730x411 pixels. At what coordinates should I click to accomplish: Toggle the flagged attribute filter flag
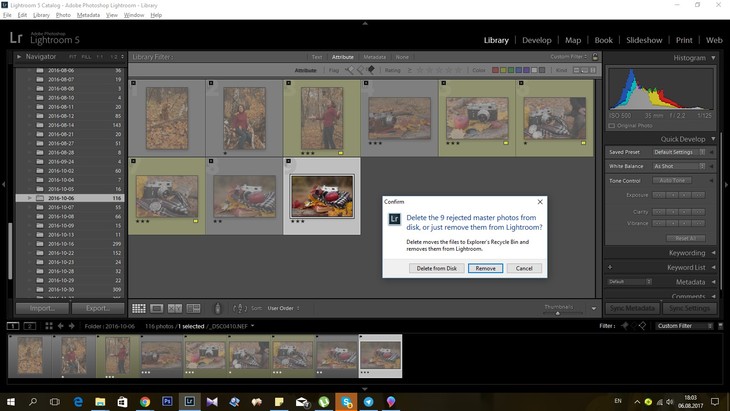pyautogui.click(x=349, y=70)
